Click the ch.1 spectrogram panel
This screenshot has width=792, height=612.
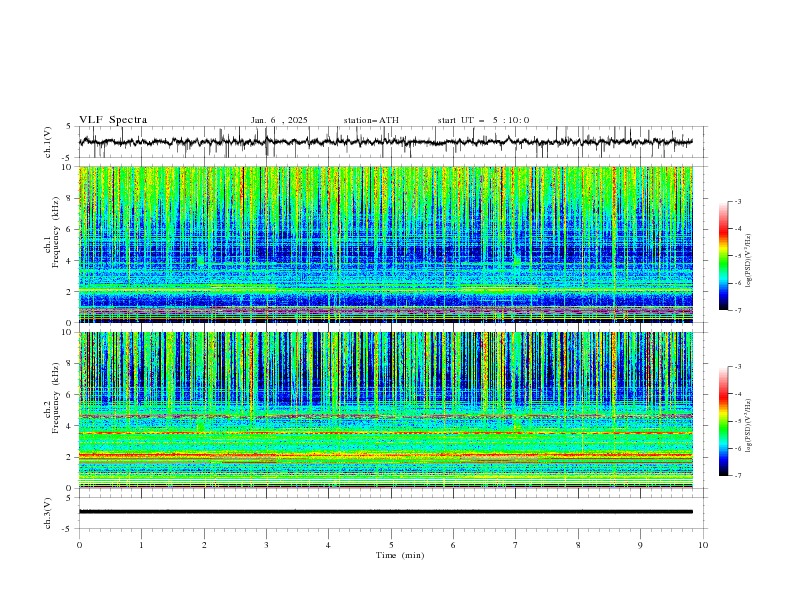[386, 244]
